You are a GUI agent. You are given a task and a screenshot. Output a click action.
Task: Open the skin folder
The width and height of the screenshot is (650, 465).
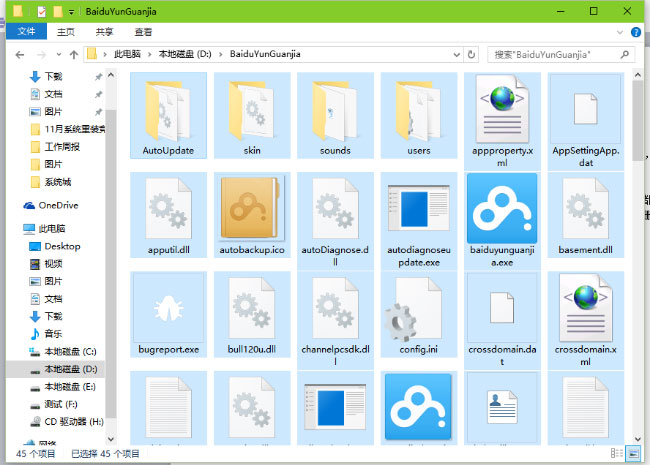[x=252, y=116]
